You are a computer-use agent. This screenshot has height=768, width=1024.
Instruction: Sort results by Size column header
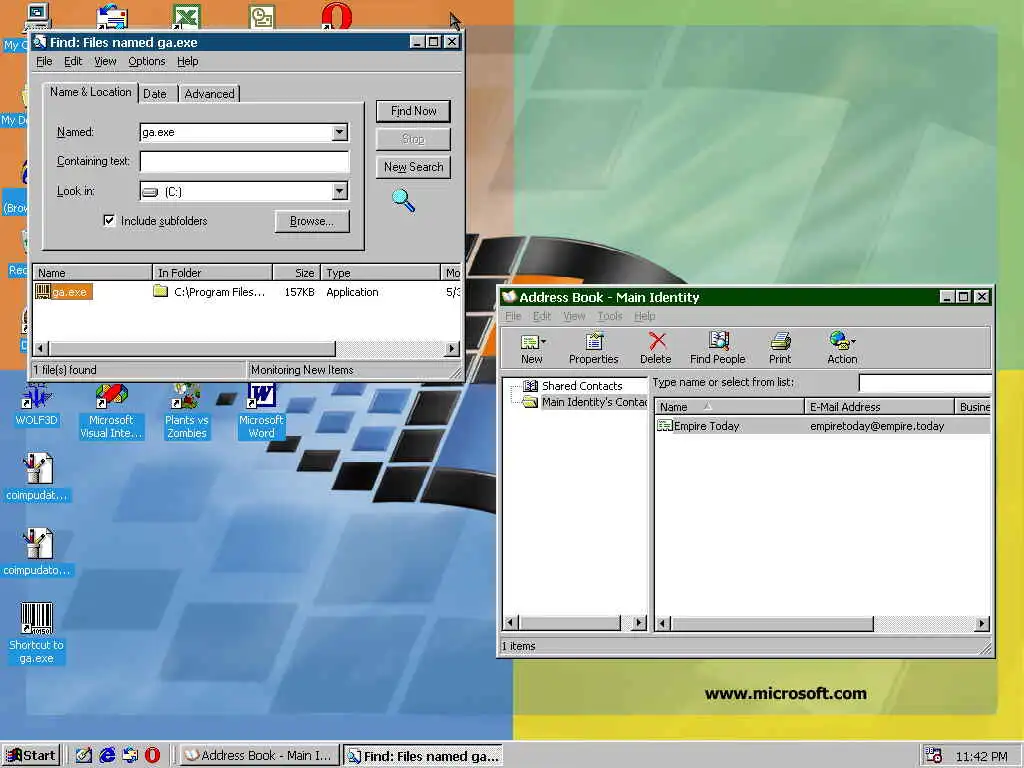pos(296,272)
